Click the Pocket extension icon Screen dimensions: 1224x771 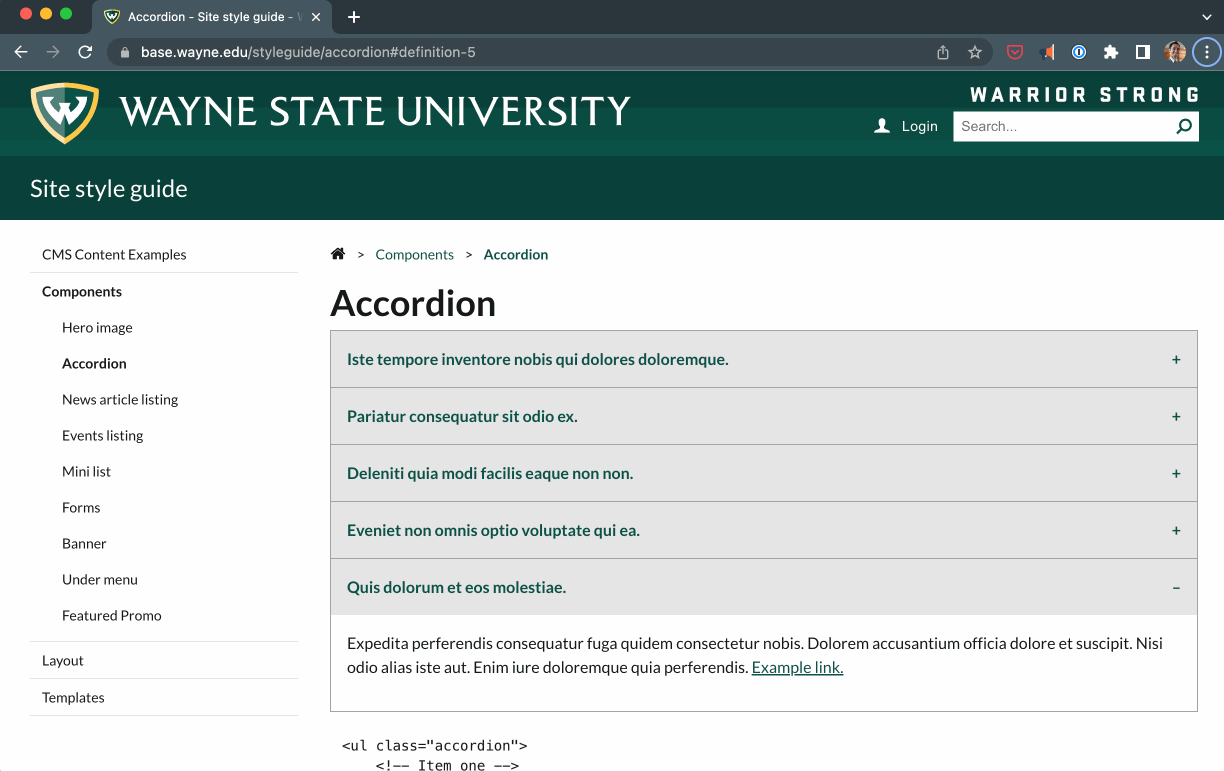[1015, 53]
